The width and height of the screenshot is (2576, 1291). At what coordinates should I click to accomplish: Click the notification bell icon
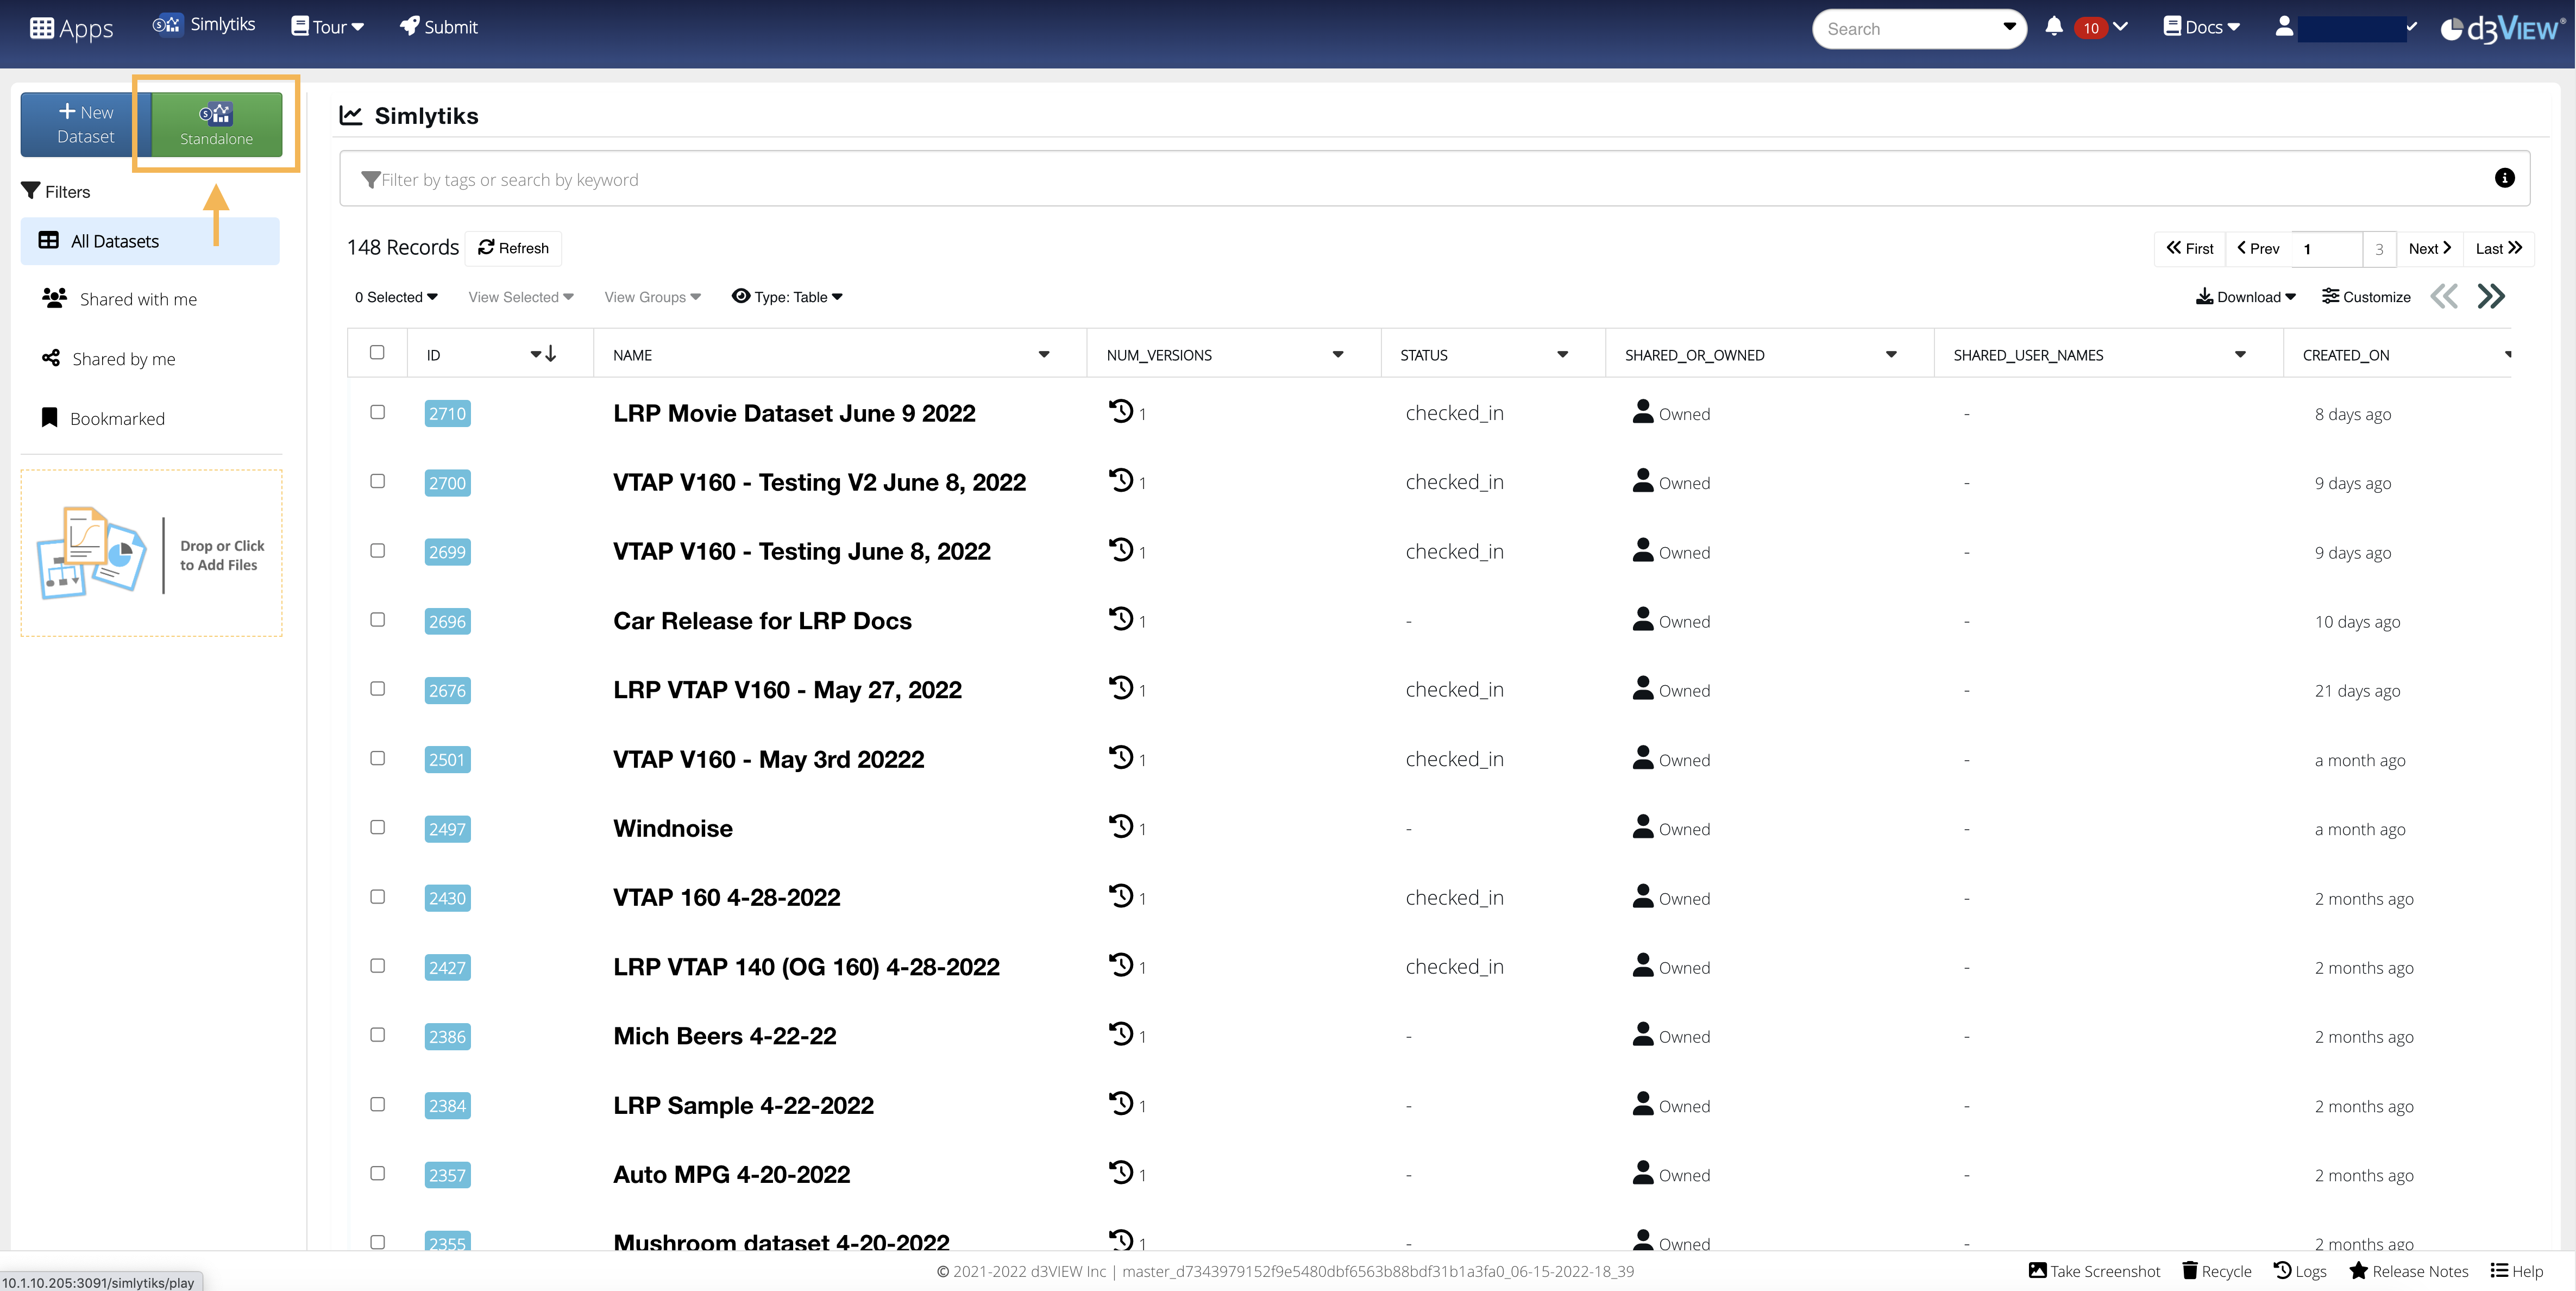tap(2053, 27)
